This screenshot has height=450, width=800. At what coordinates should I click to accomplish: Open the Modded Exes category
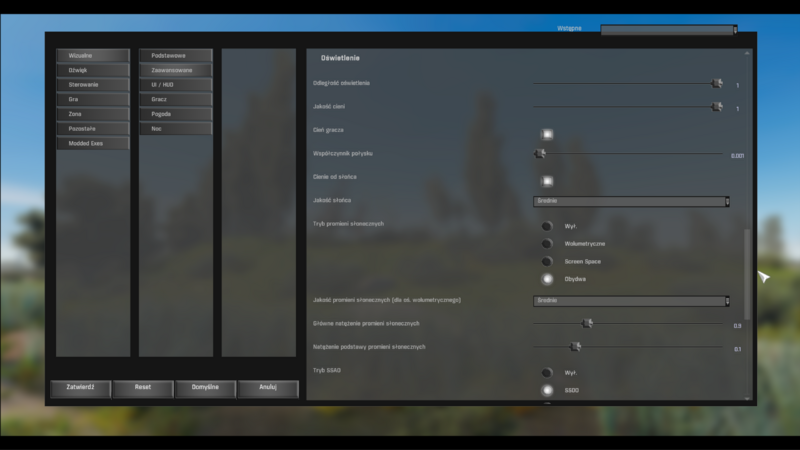[x=93, y=143]
